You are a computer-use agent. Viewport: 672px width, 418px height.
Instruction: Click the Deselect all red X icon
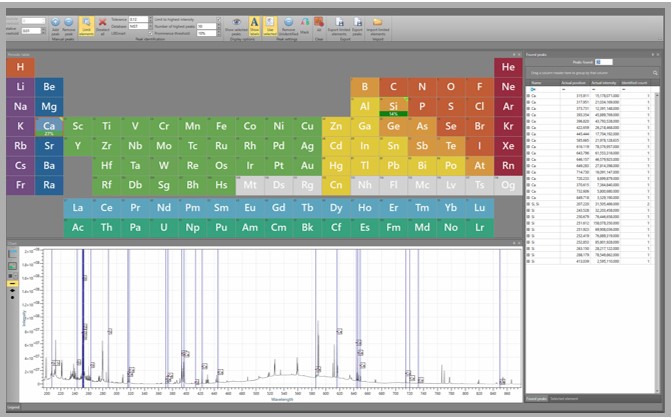pos(102,23)
